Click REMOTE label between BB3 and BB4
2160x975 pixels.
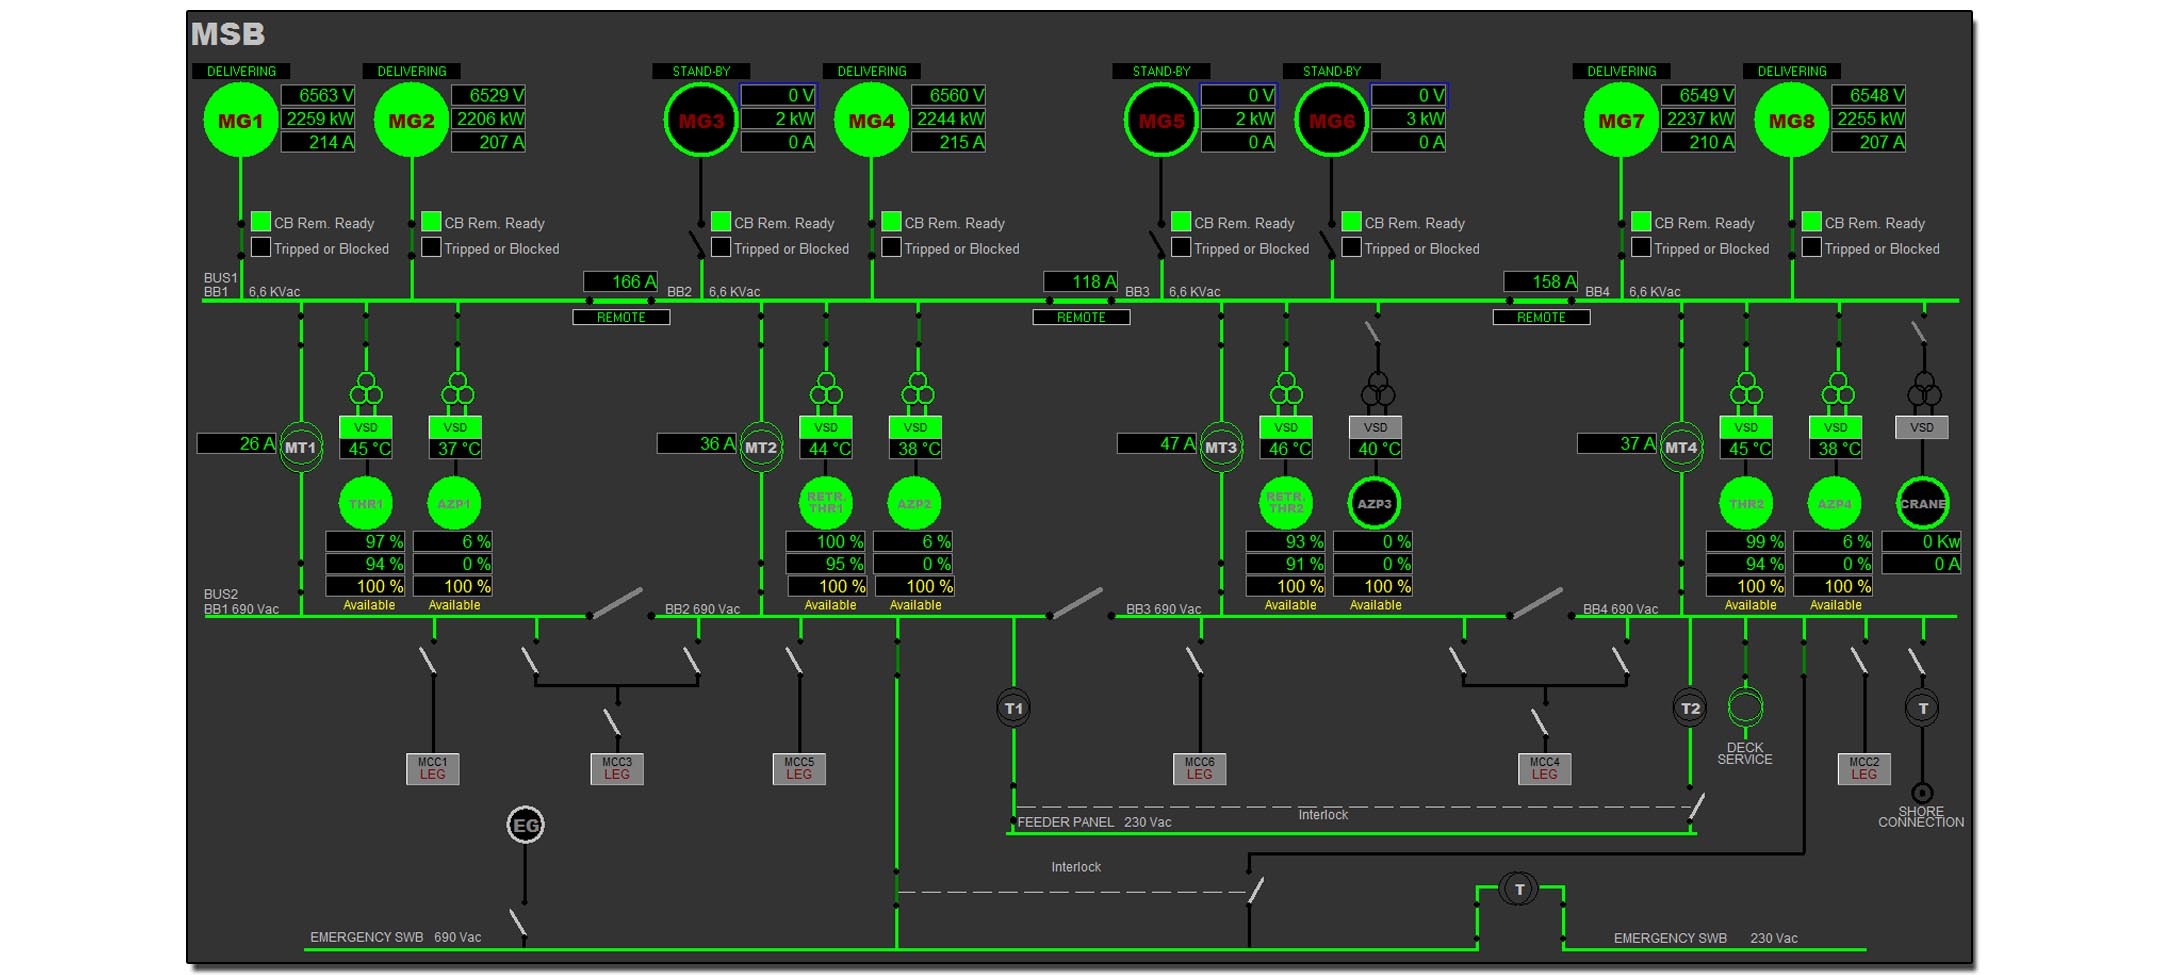pyautogui.click(x=1541, y=317)
